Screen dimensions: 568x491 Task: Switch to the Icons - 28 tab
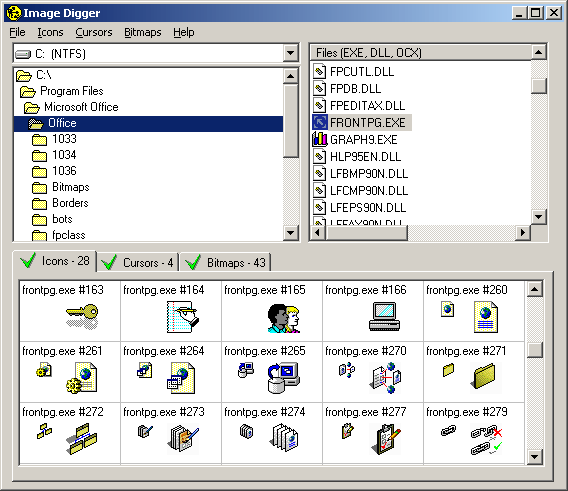point(55,261)
